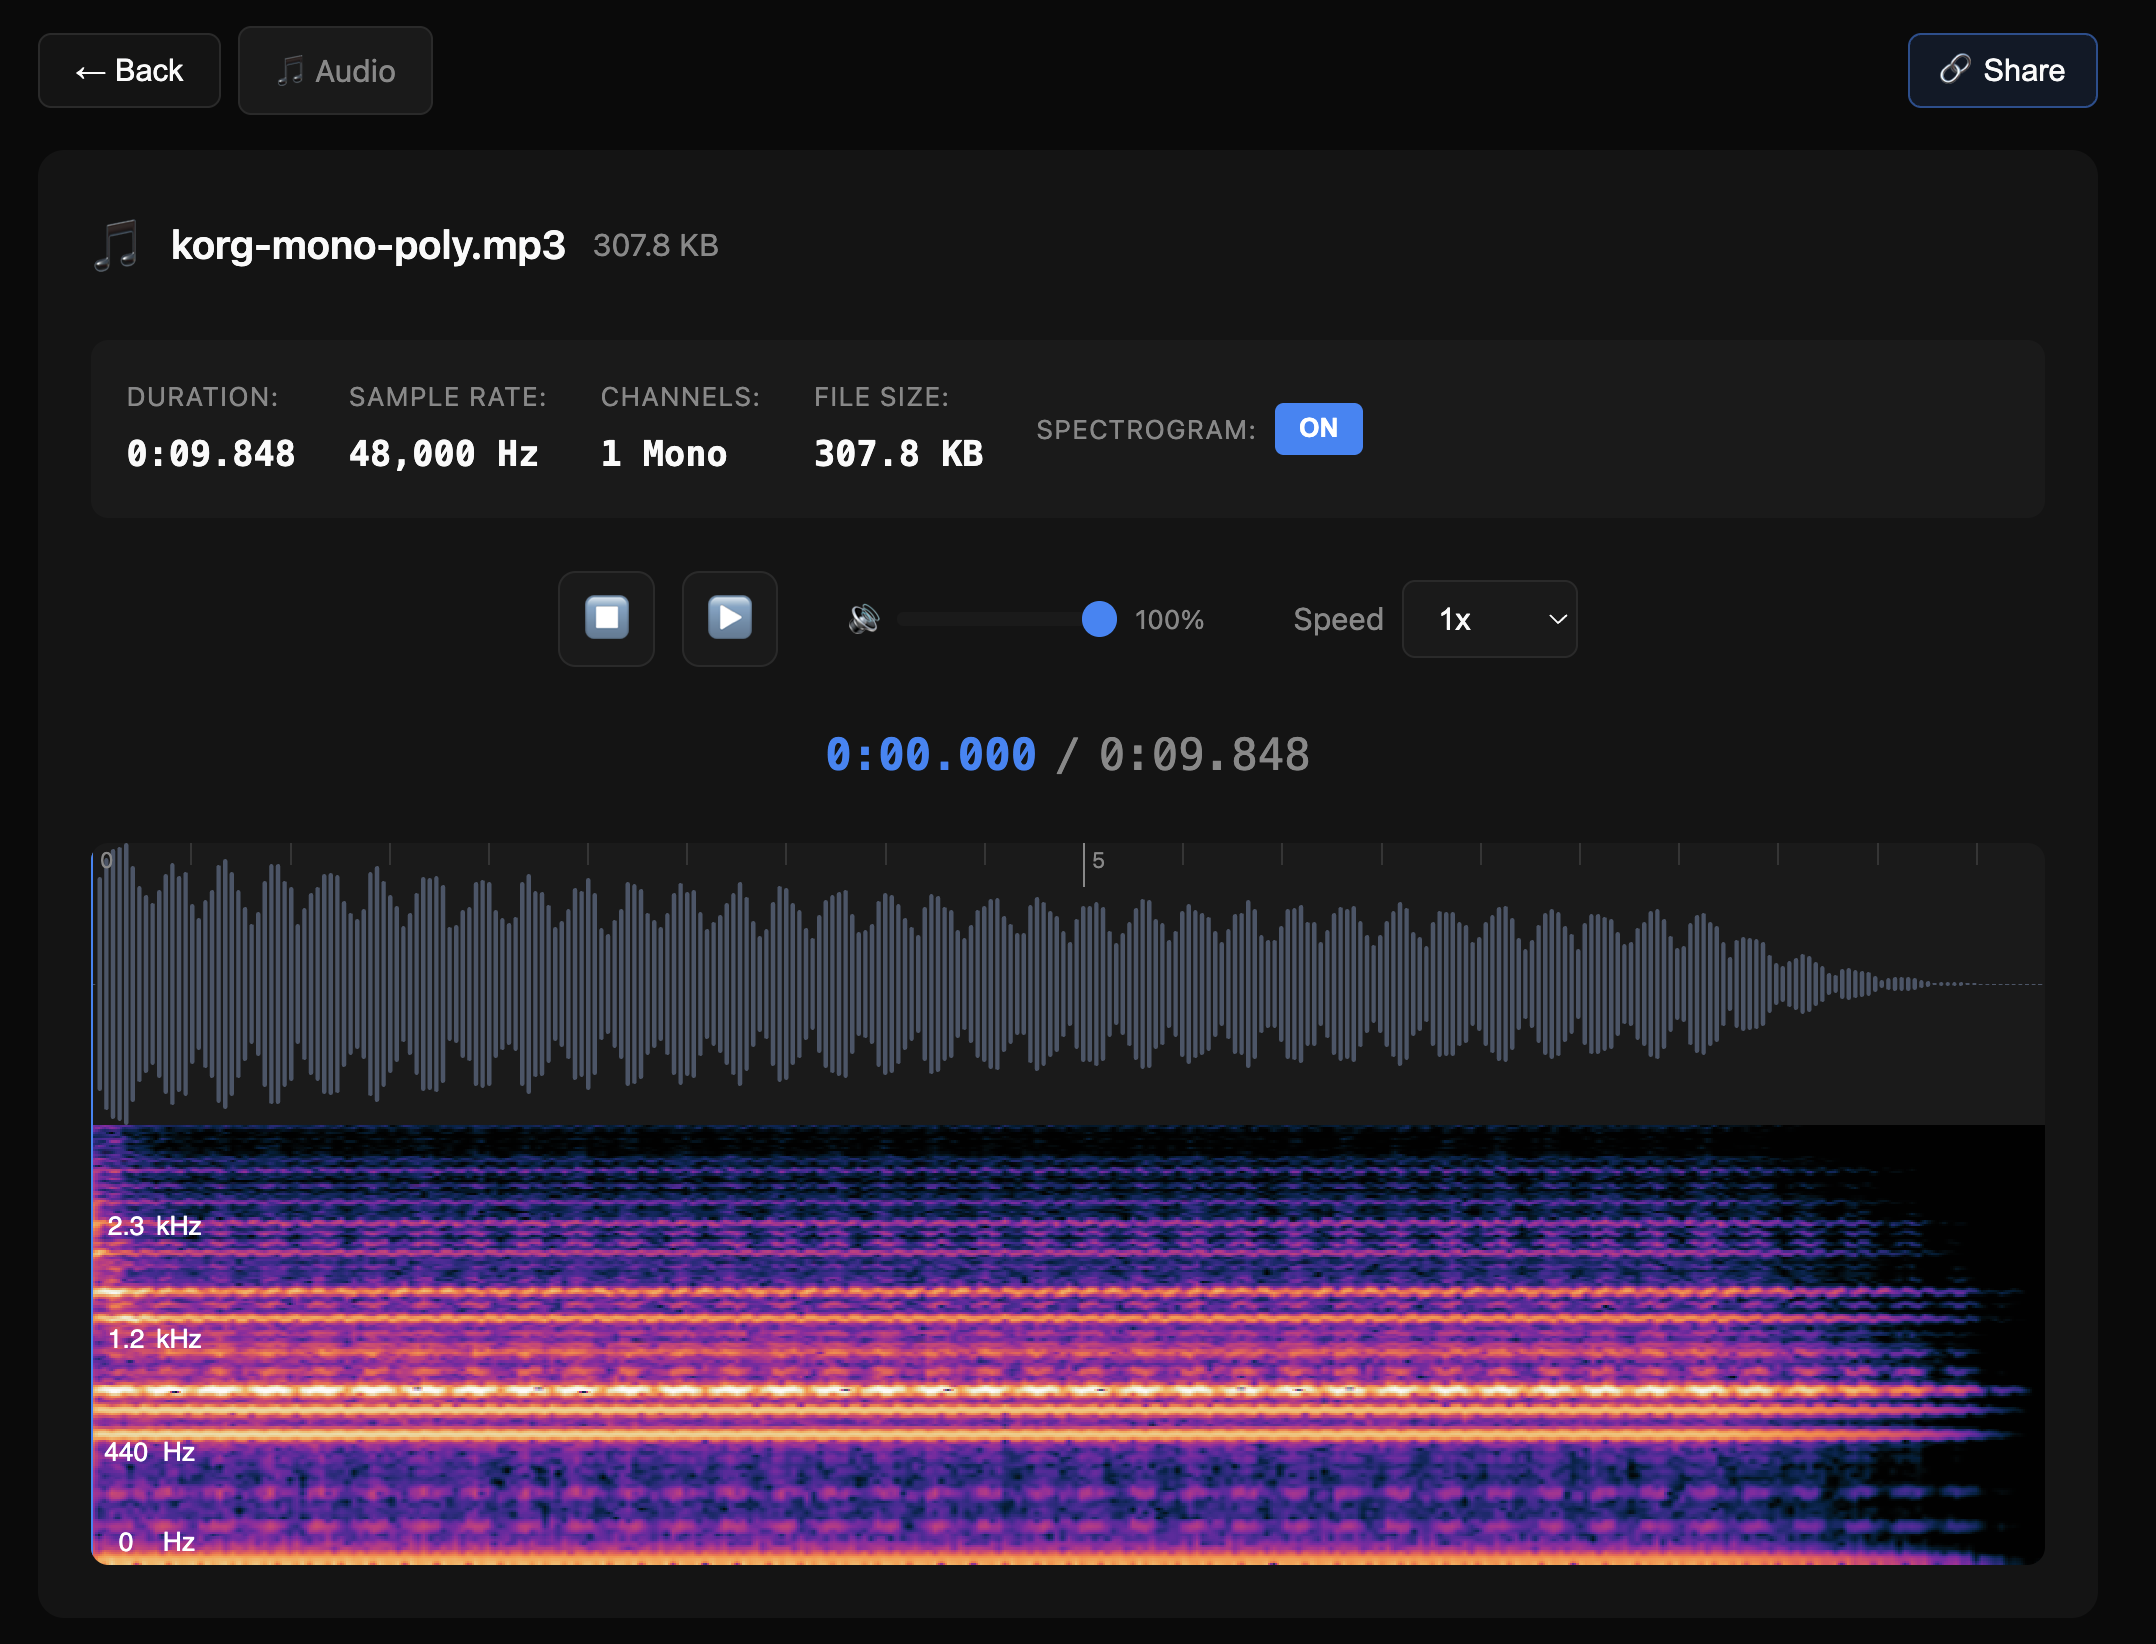Click the link icon inside the Share button

pos(1954,70)
